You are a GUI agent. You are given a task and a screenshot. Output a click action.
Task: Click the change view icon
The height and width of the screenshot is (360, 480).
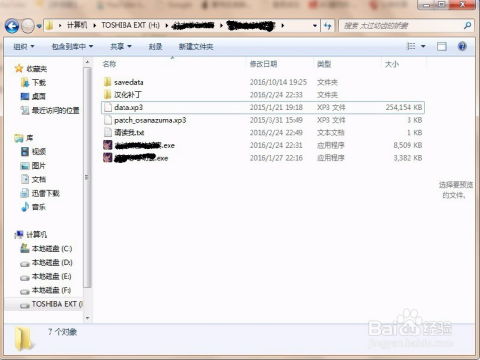point(412,46)
